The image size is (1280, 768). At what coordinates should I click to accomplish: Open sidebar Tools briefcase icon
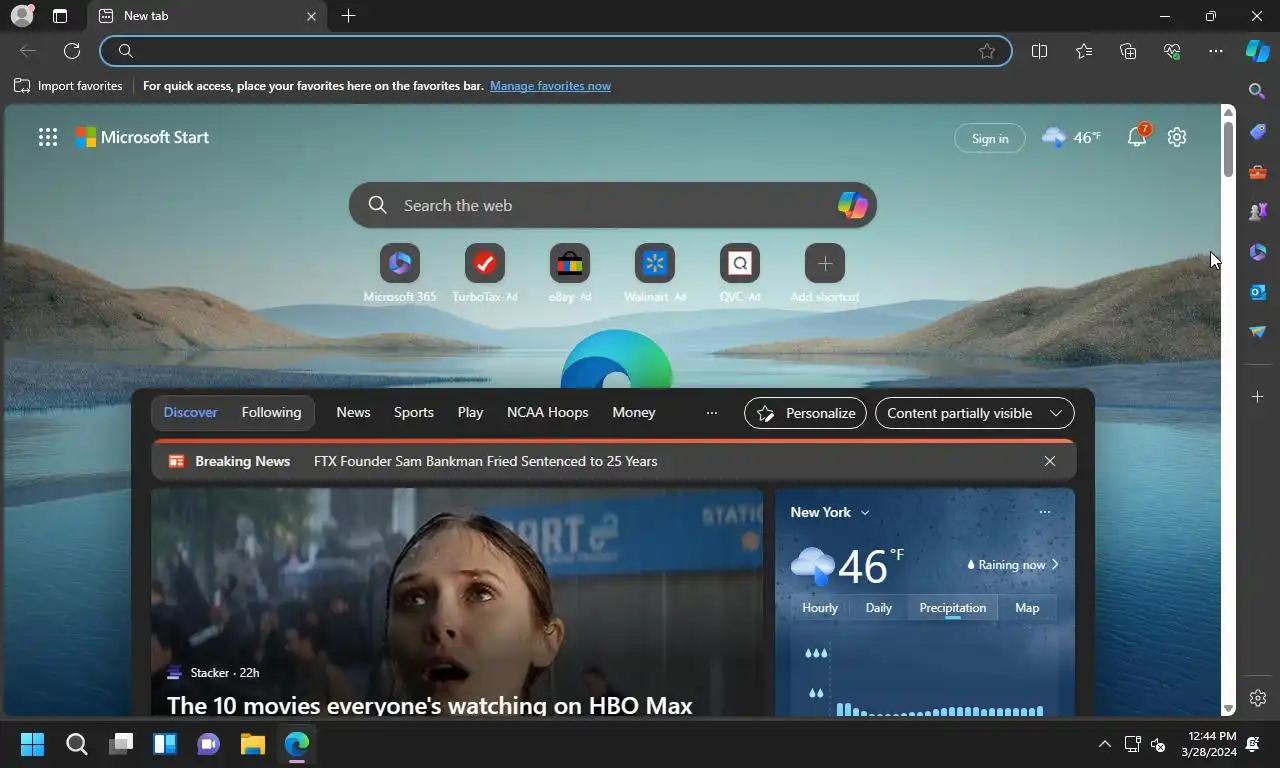pos(1258,172)
